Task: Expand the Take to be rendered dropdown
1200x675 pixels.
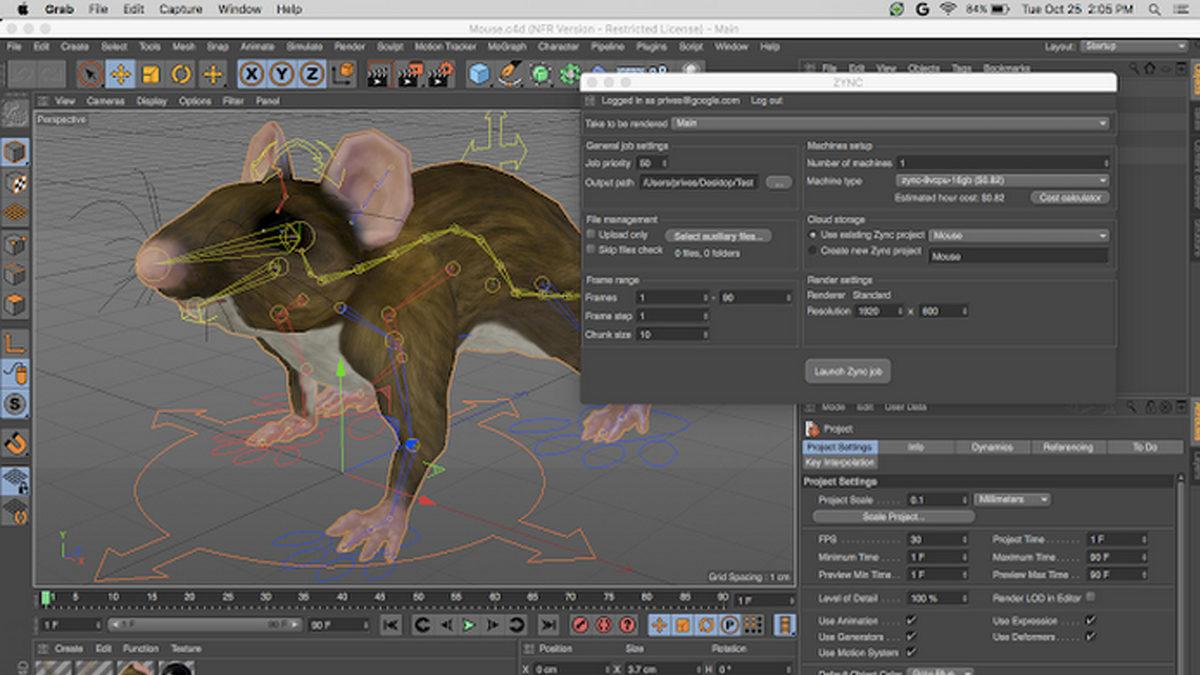Action: click(x=890, y=123)
